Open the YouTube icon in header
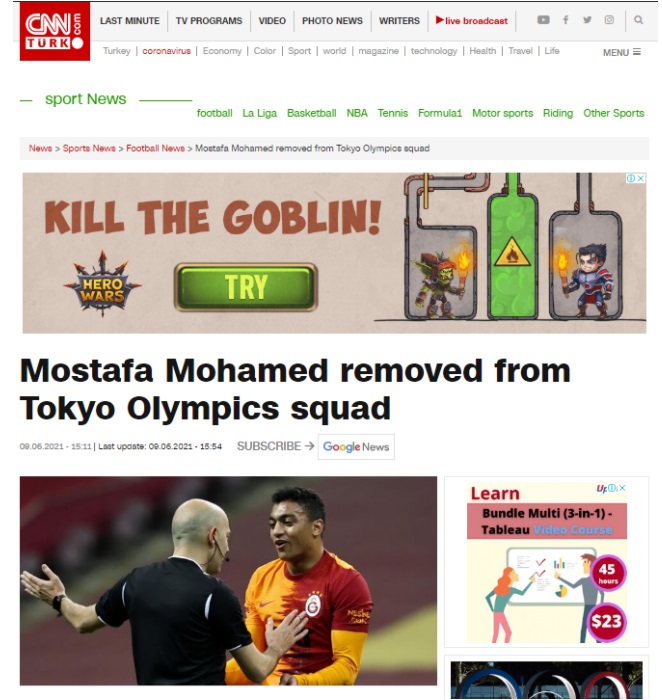The image size is (662, 700). coord(543,20)
